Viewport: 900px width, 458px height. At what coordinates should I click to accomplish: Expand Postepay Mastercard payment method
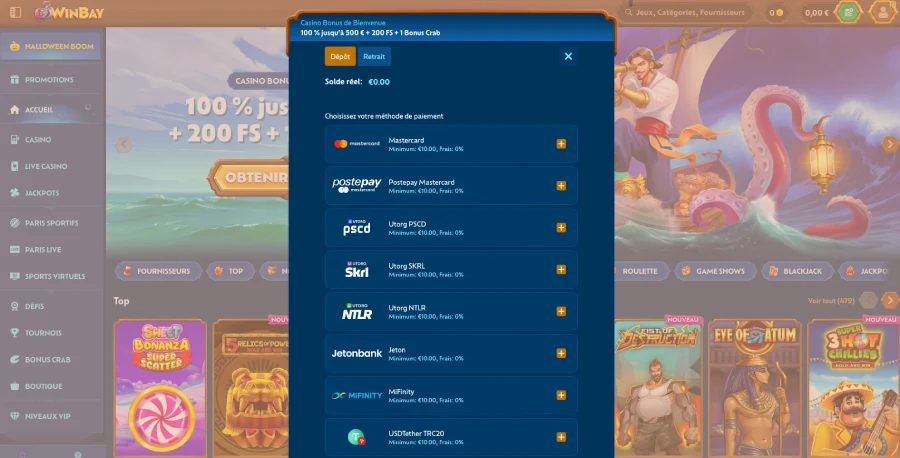pyautogui.click(x=561, y=186)
